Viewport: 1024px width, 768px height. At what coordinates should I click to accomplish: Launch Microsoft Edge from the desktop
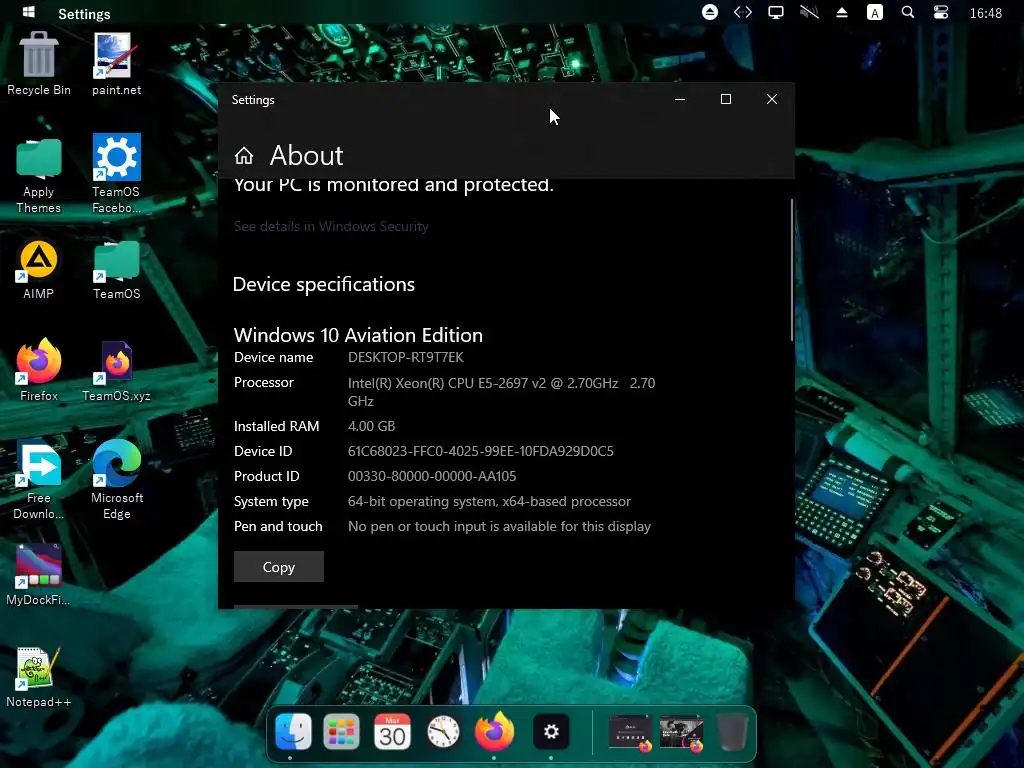(116, 480)
